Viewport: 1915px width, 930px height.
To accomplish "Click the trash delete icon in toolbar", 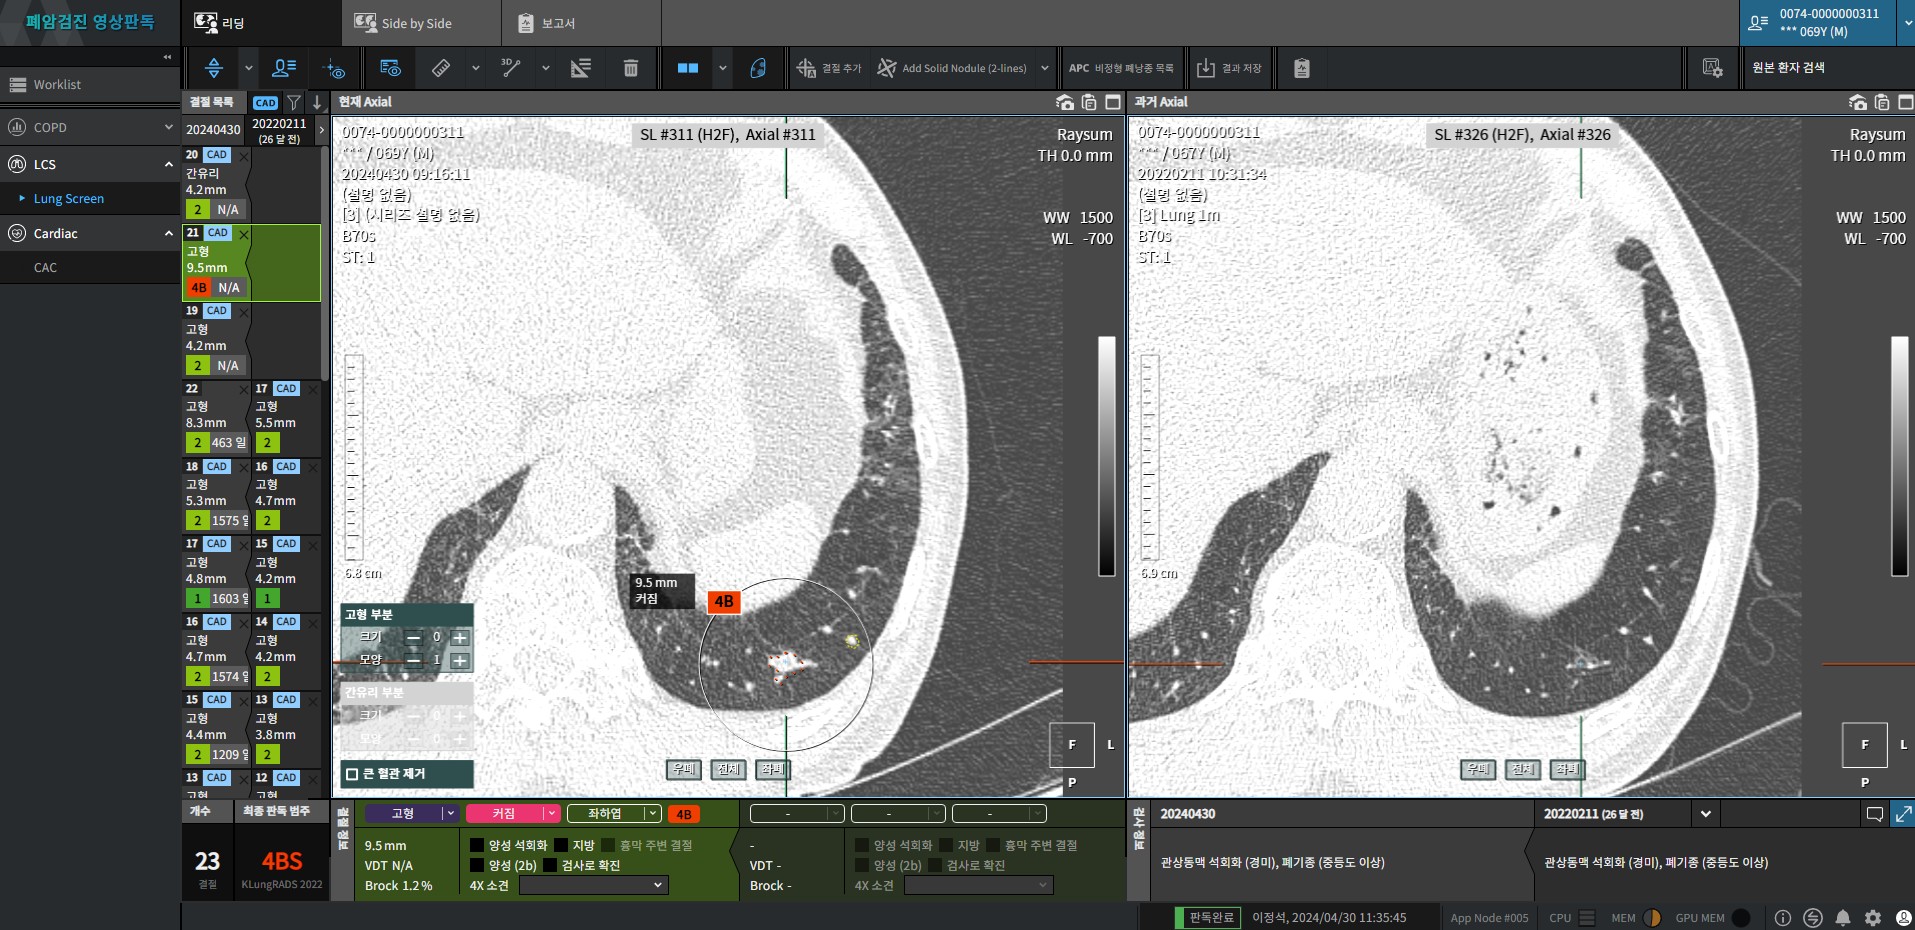I will point(630,68).
